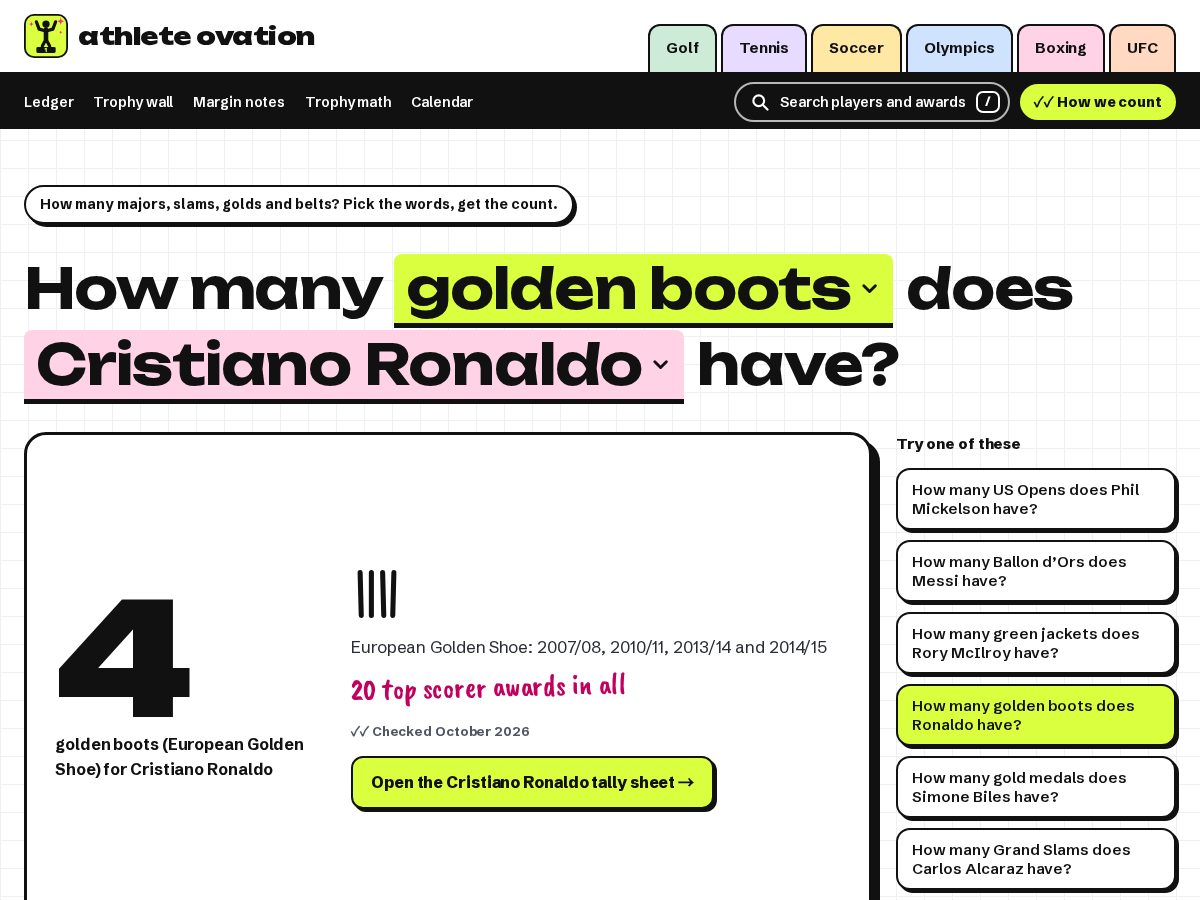Click the European Golden Shoe seasons line
The image size is (1200, 900).
click(589, 647)
